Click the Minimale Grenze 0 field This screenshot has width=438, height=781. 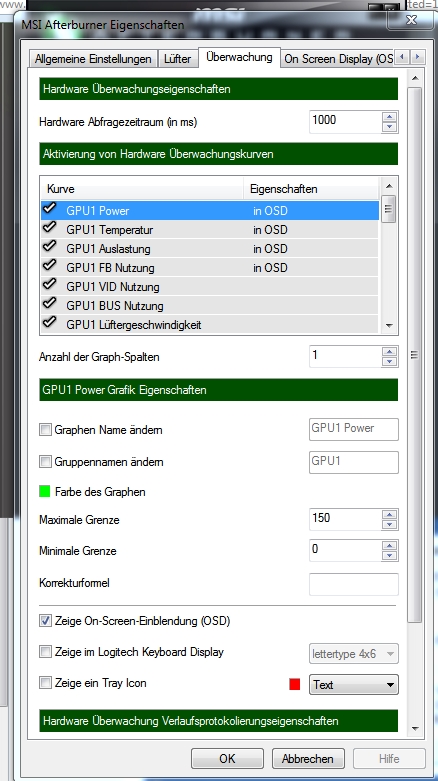(x=345, y=550)
